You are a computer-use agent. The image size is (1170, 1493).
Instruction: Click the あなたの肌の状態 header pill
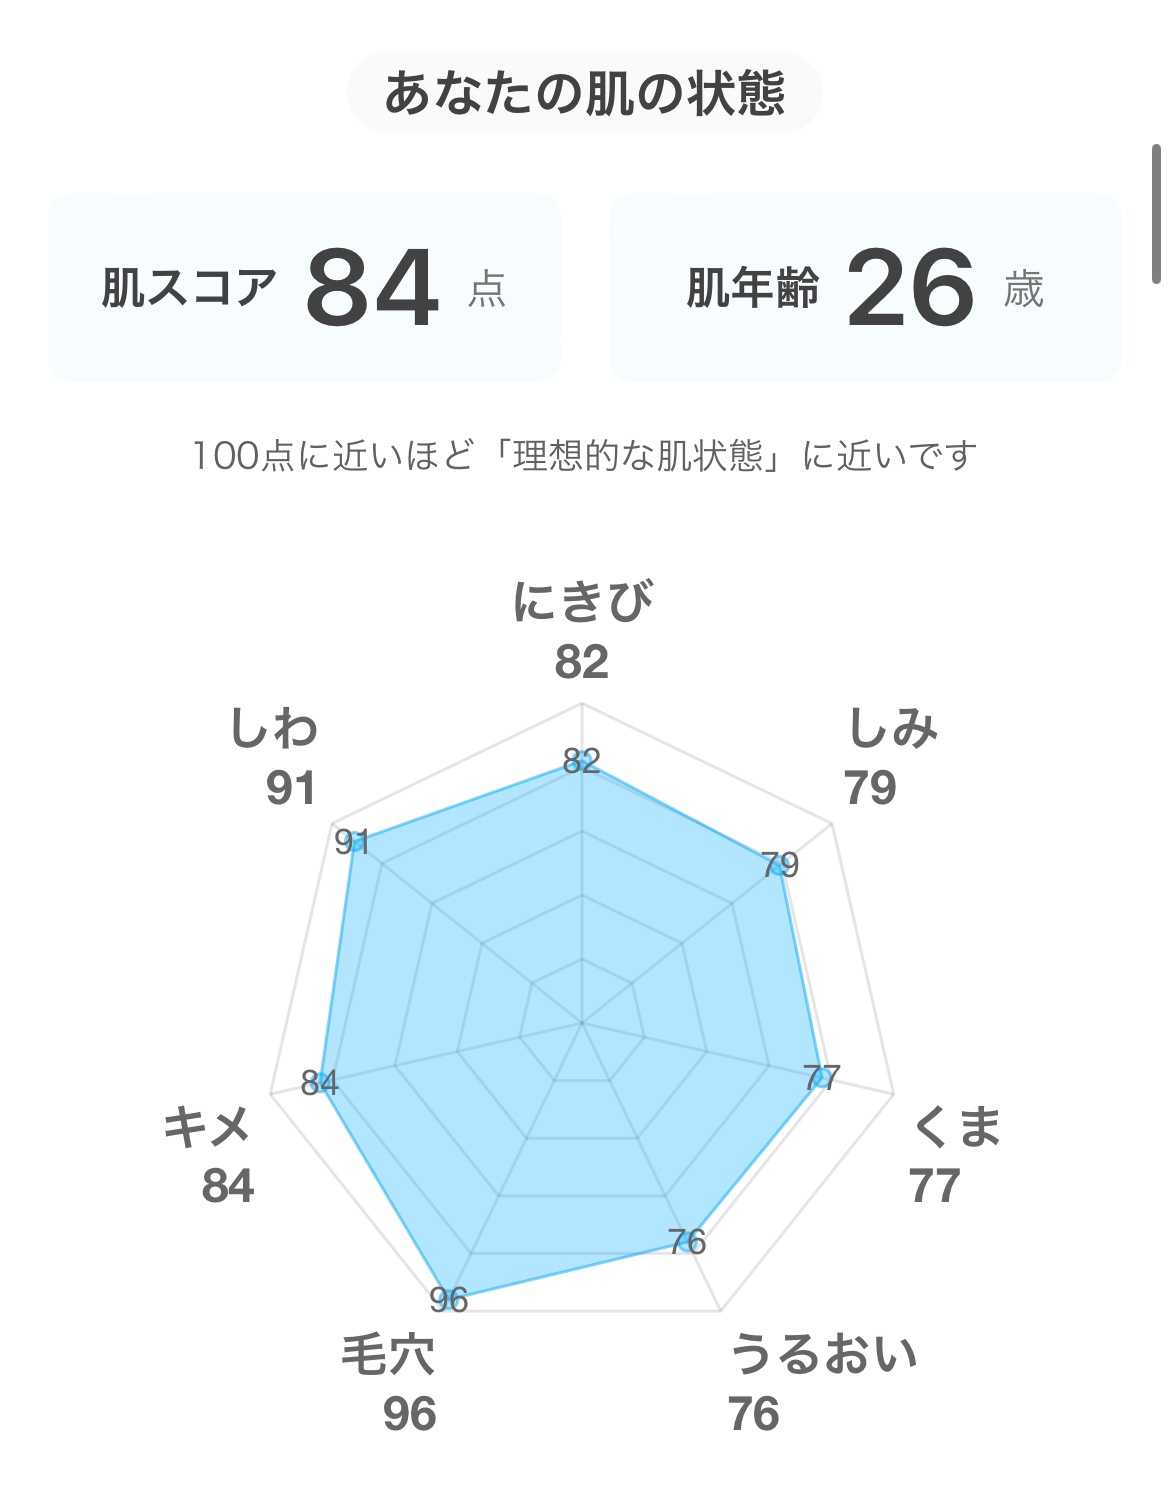point(584,93)
